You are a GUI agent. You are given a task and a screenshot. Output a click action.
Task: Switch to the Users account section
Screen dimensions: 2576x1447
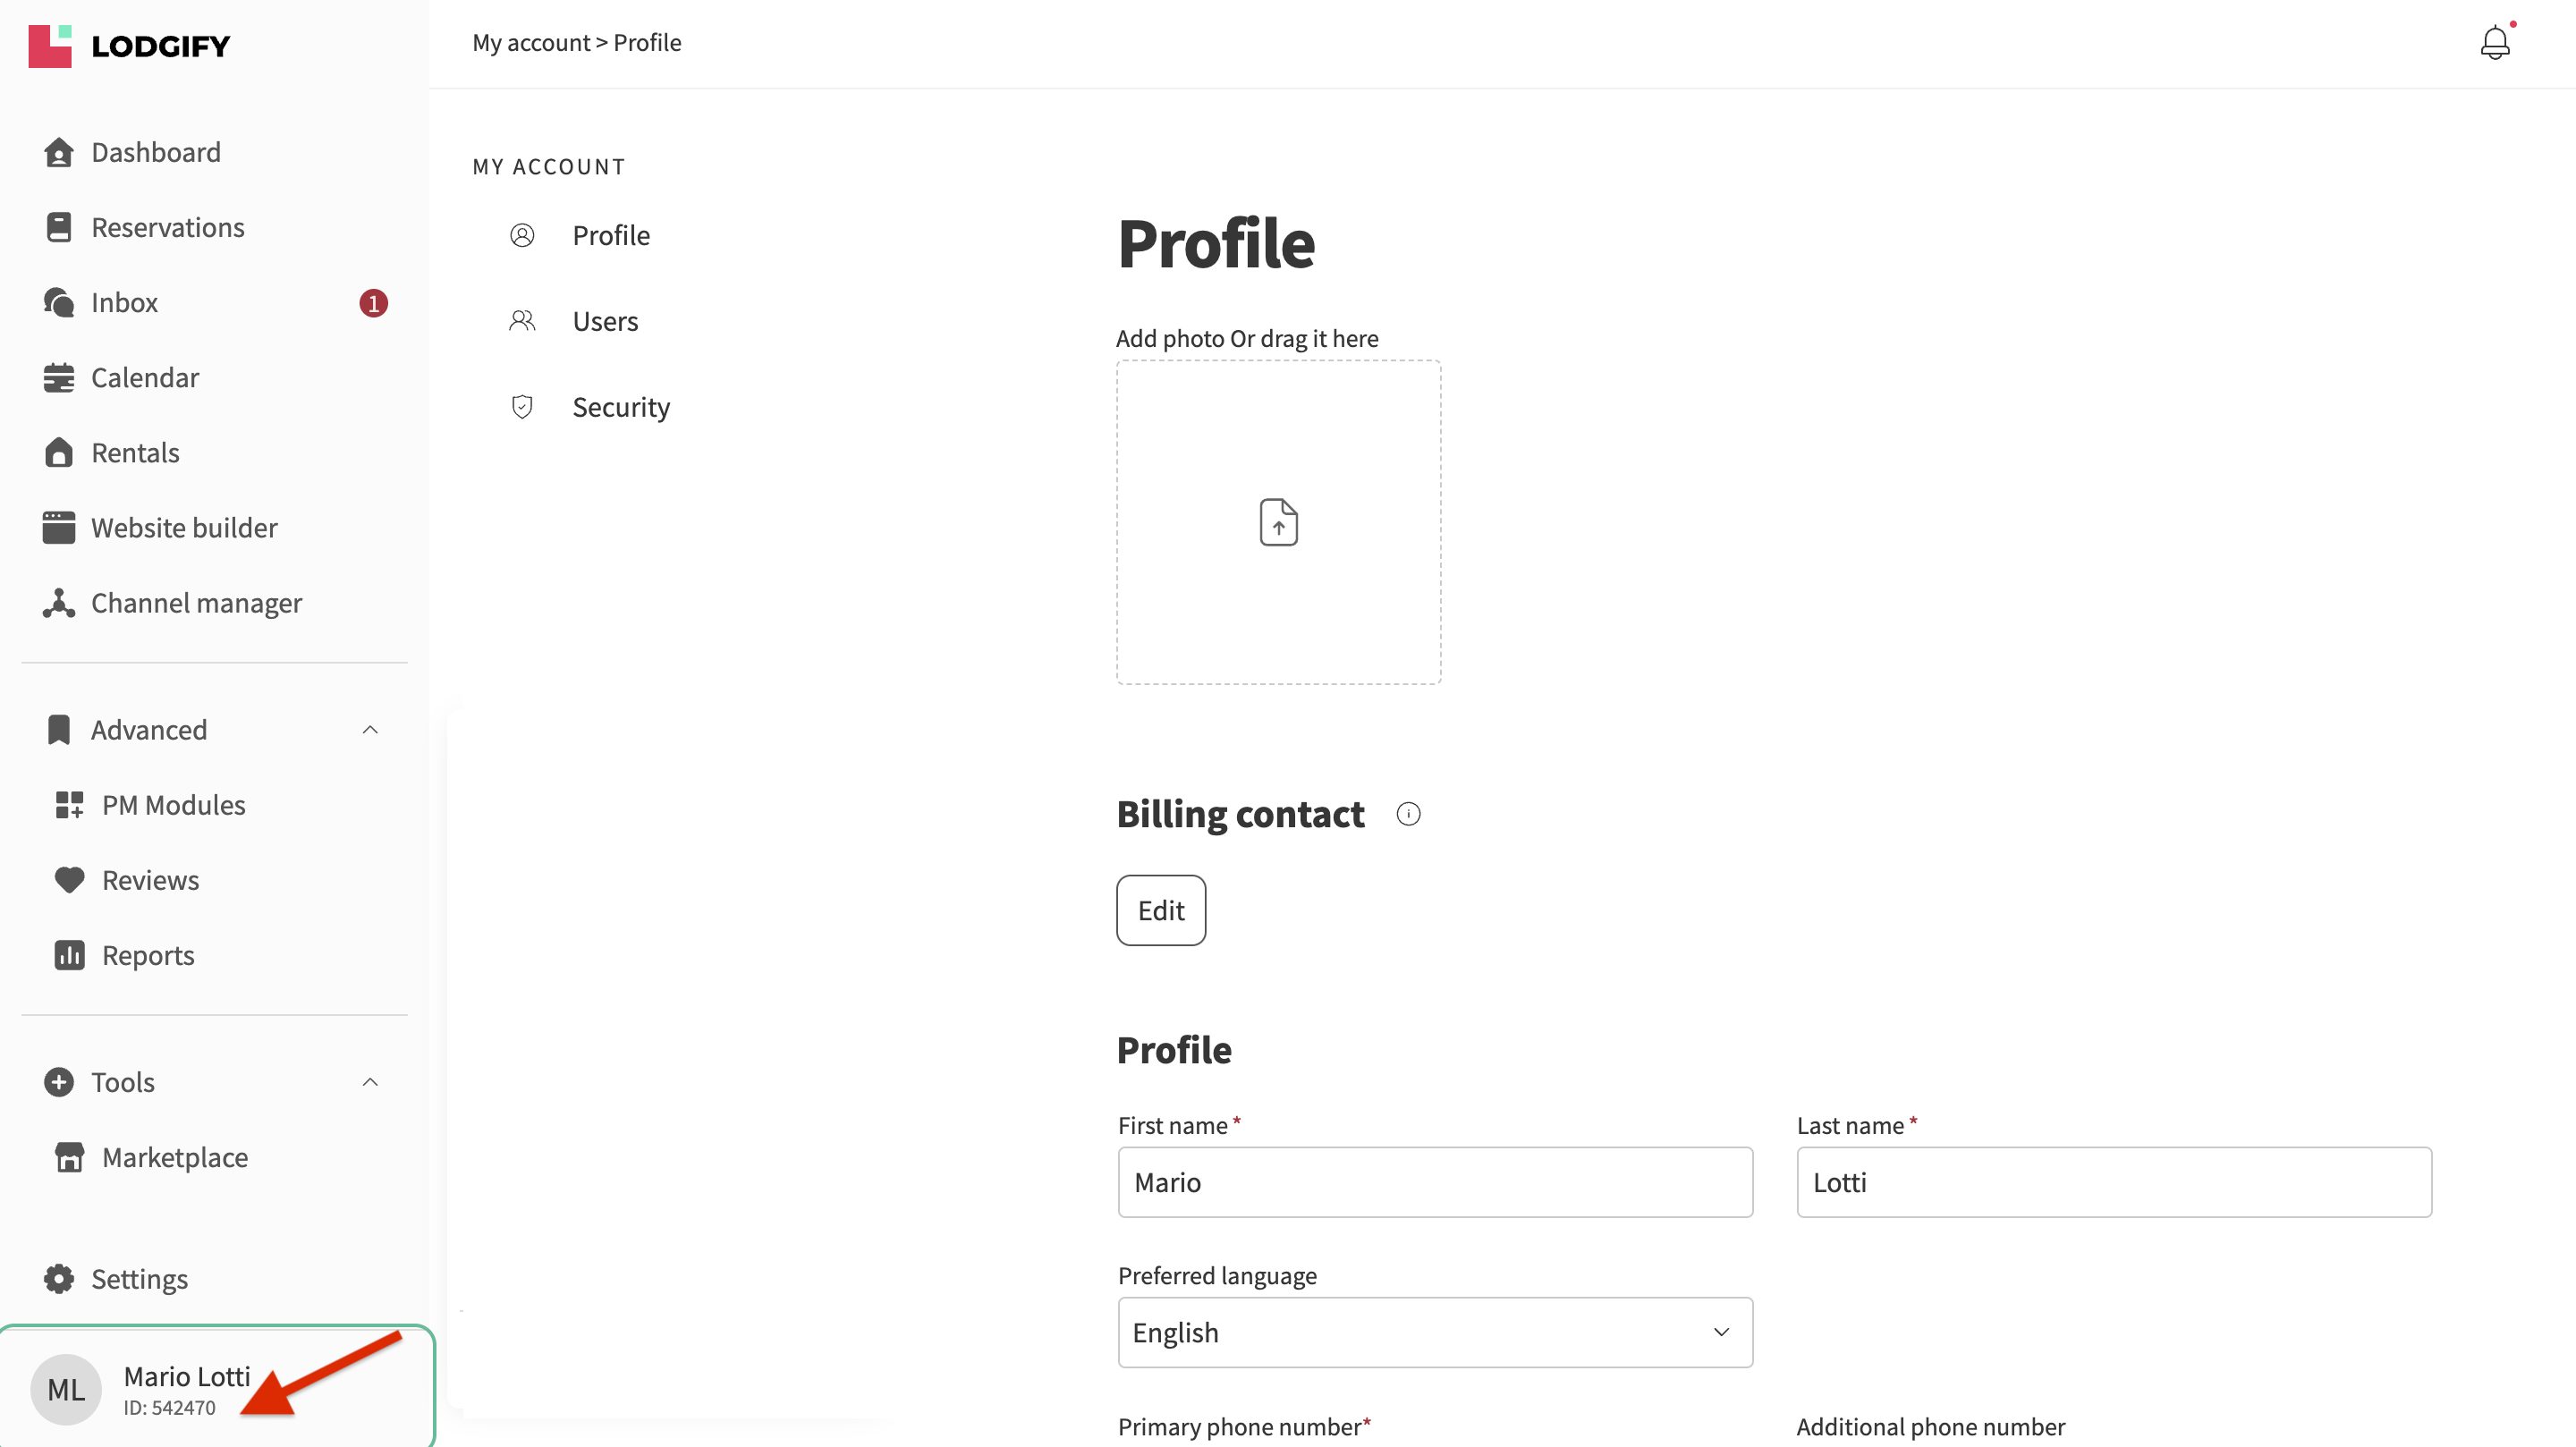click(604, 321)
